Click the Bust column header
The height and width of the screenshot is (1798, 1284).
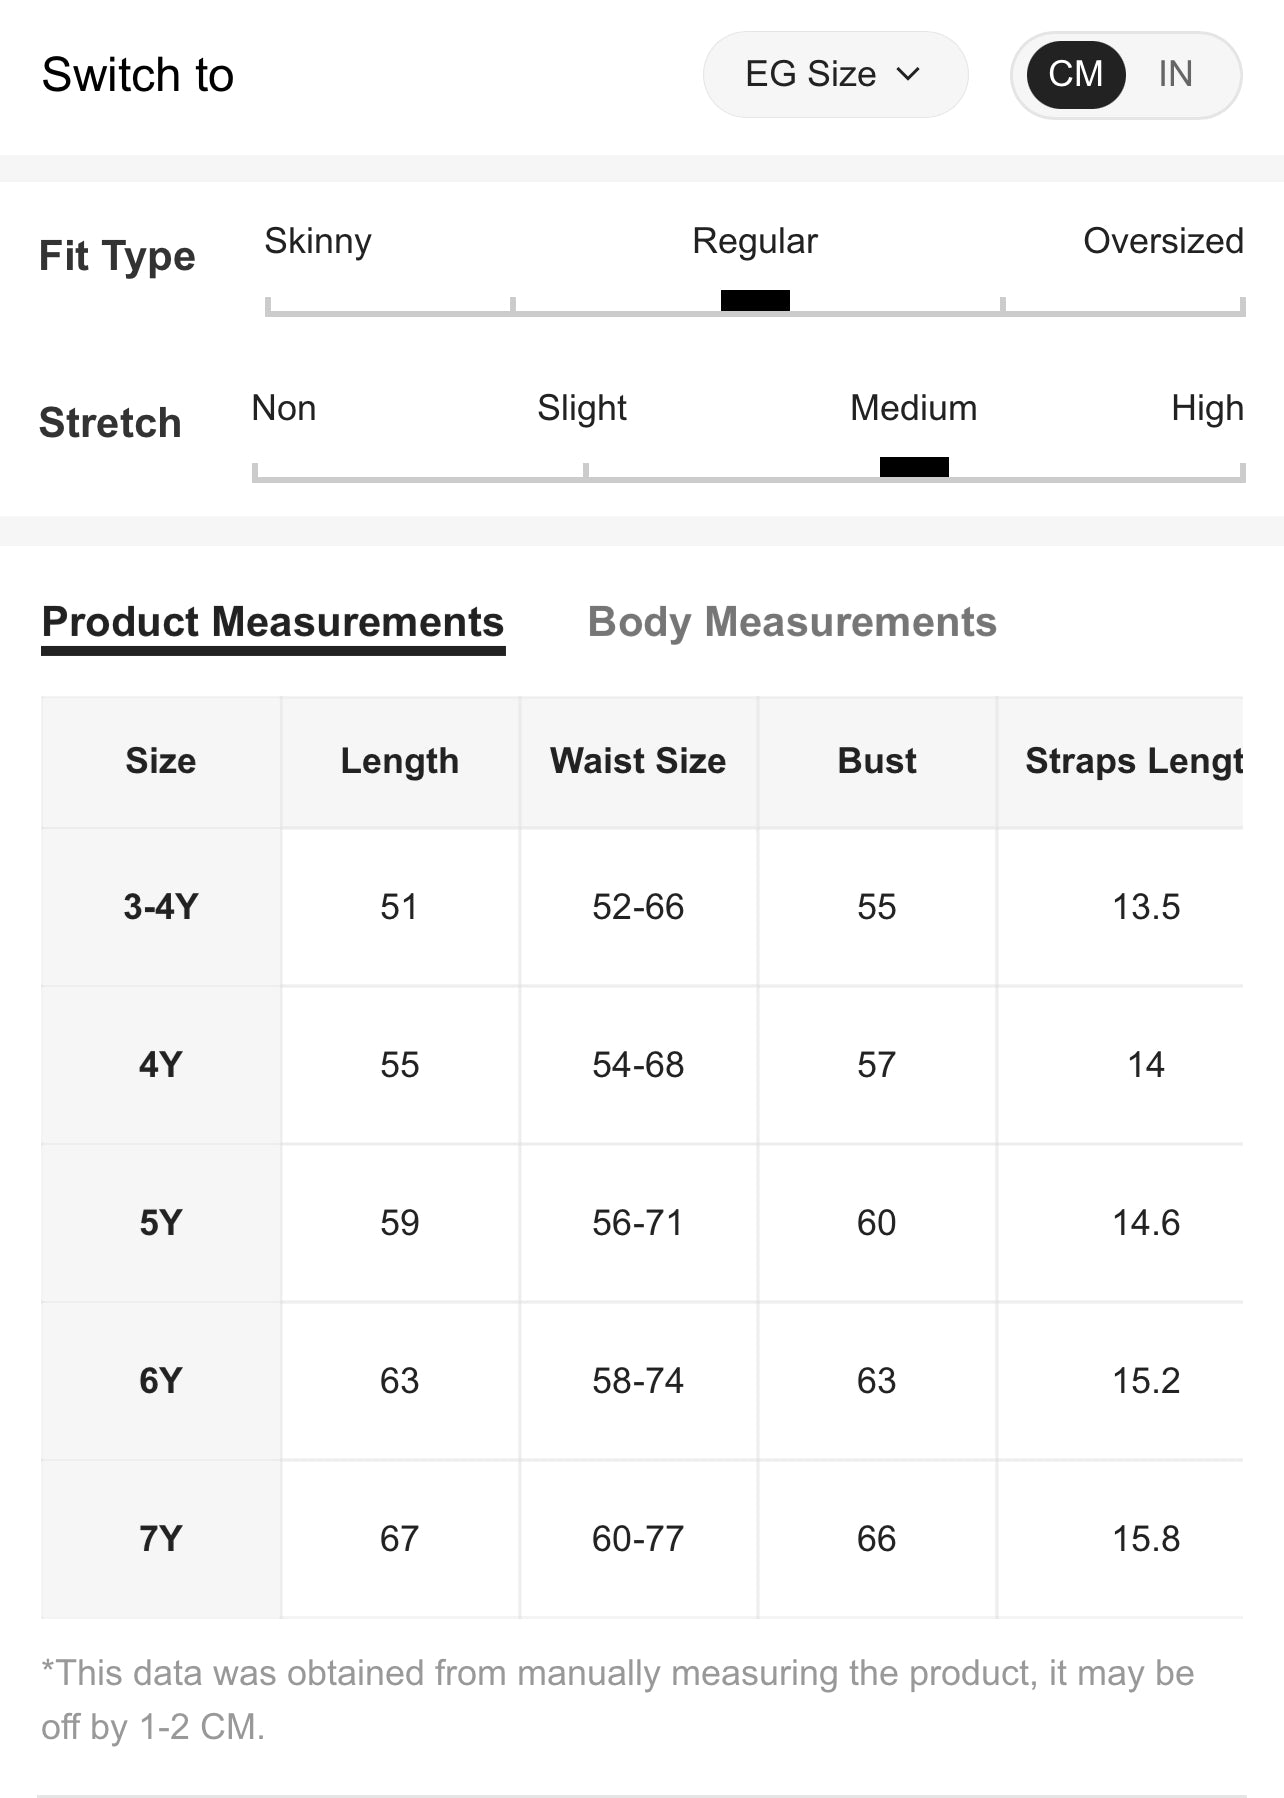click(877, 761)
